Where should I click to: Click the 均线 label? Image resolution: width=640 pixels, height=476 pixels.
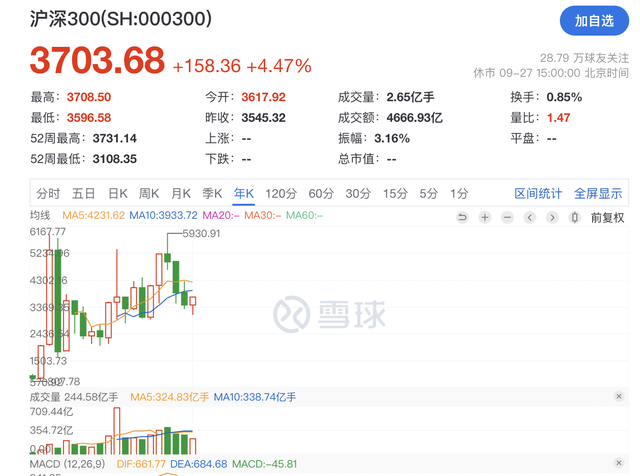[40, 215]
